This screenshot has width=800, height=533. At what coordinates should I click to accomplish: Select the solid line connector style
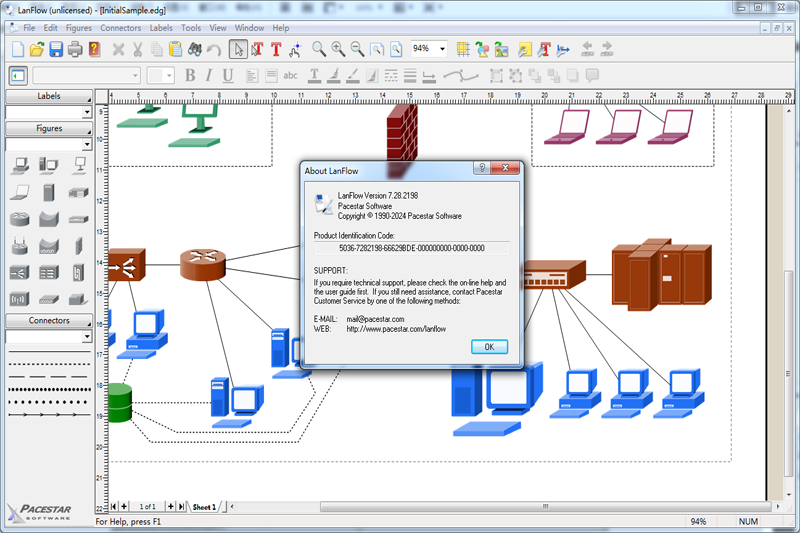49,352
